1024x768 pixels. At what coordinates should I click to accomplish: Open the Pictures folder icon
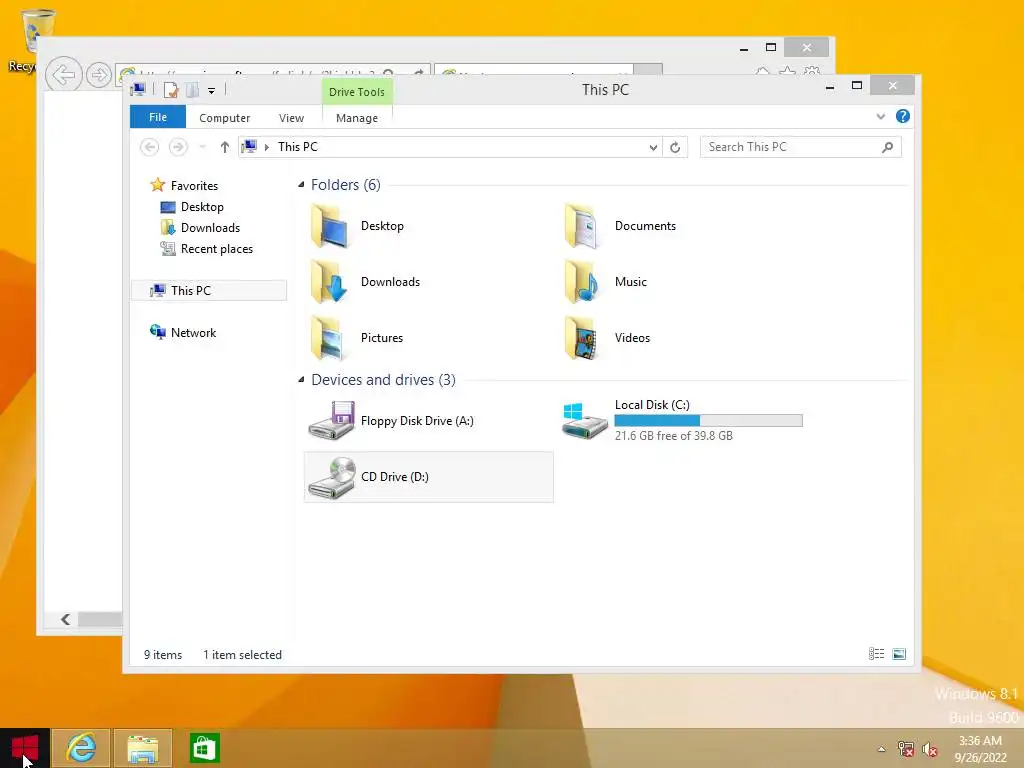click(328, 338)
